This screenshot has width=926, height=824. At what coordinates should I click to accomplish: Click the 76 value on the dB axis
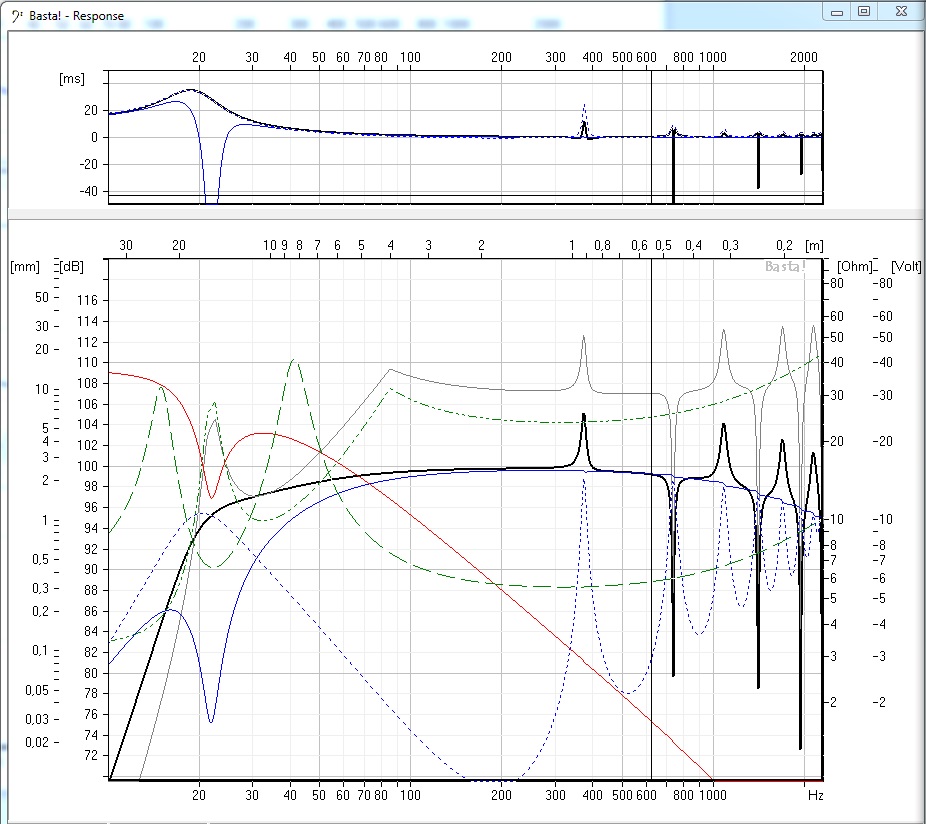91,715
